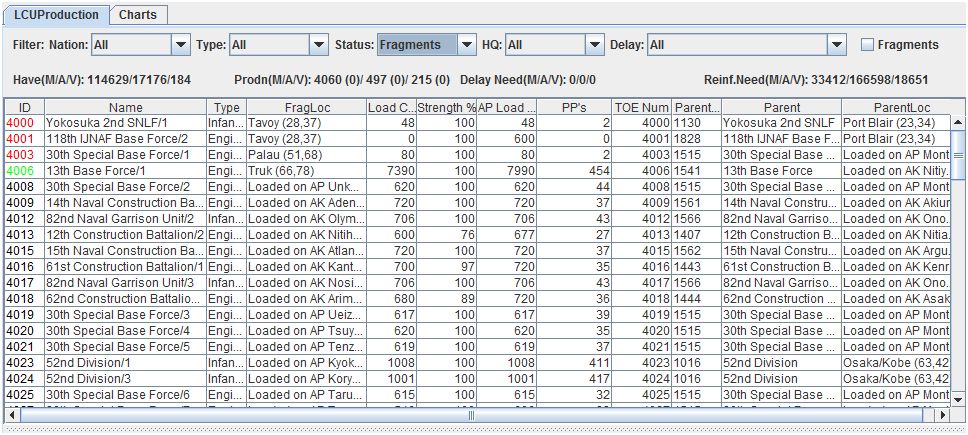Select row 82nd Naval Garrison Unit/3
Image resolution: width=968 pixels, height=435 pixels.
point(477,283)
